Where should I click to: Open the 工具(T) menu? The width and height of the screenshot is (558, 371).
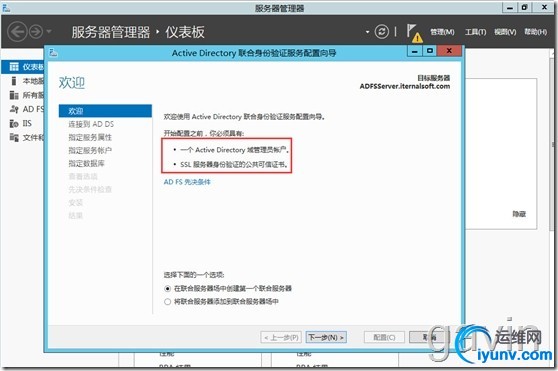coord(475,32)
